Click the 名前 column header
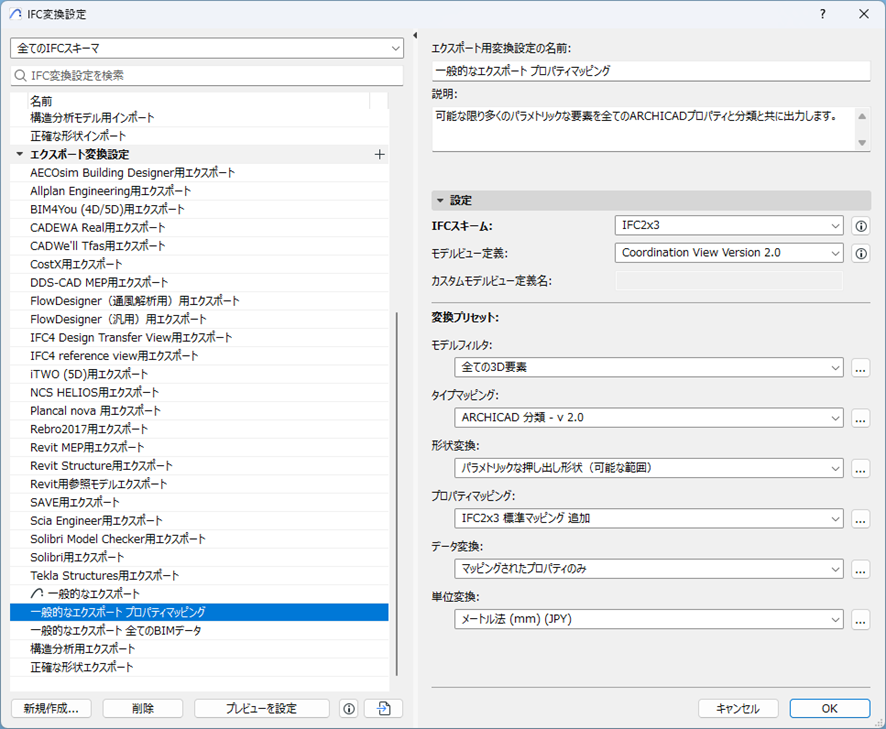 [x=199, y=101]
